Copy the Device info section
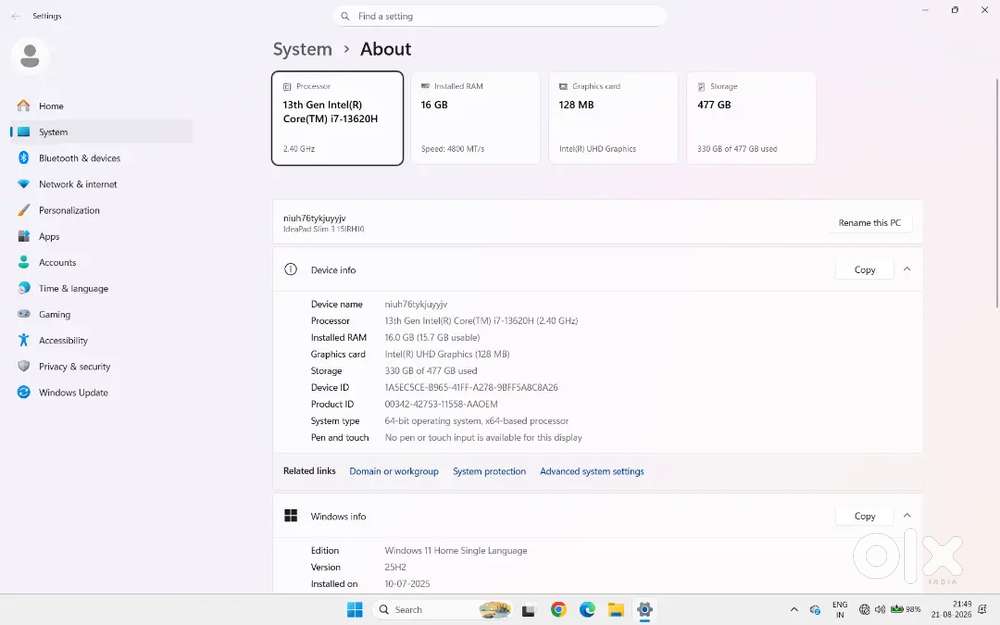1000x625 pixels. click(x=864, y=270)
